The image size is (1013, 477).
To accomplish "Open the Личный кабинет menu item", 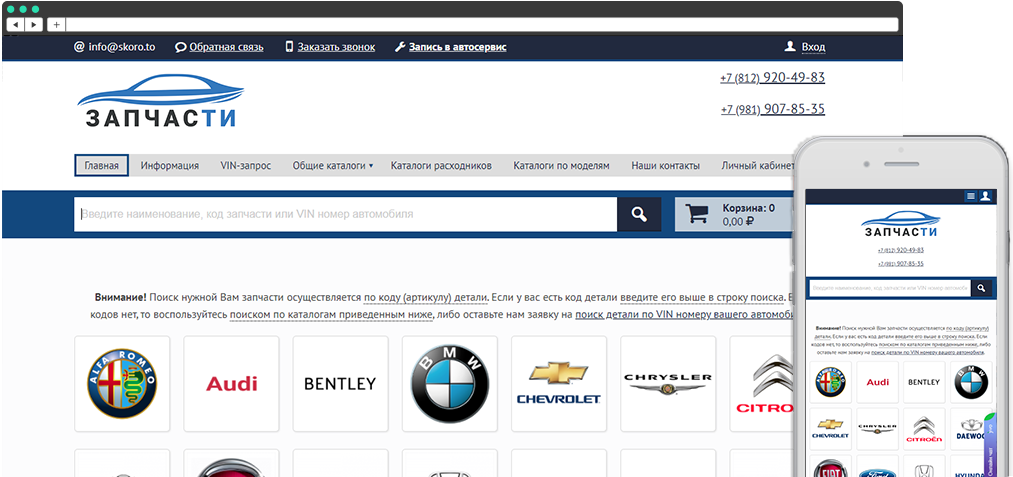I will pos(758,165).
